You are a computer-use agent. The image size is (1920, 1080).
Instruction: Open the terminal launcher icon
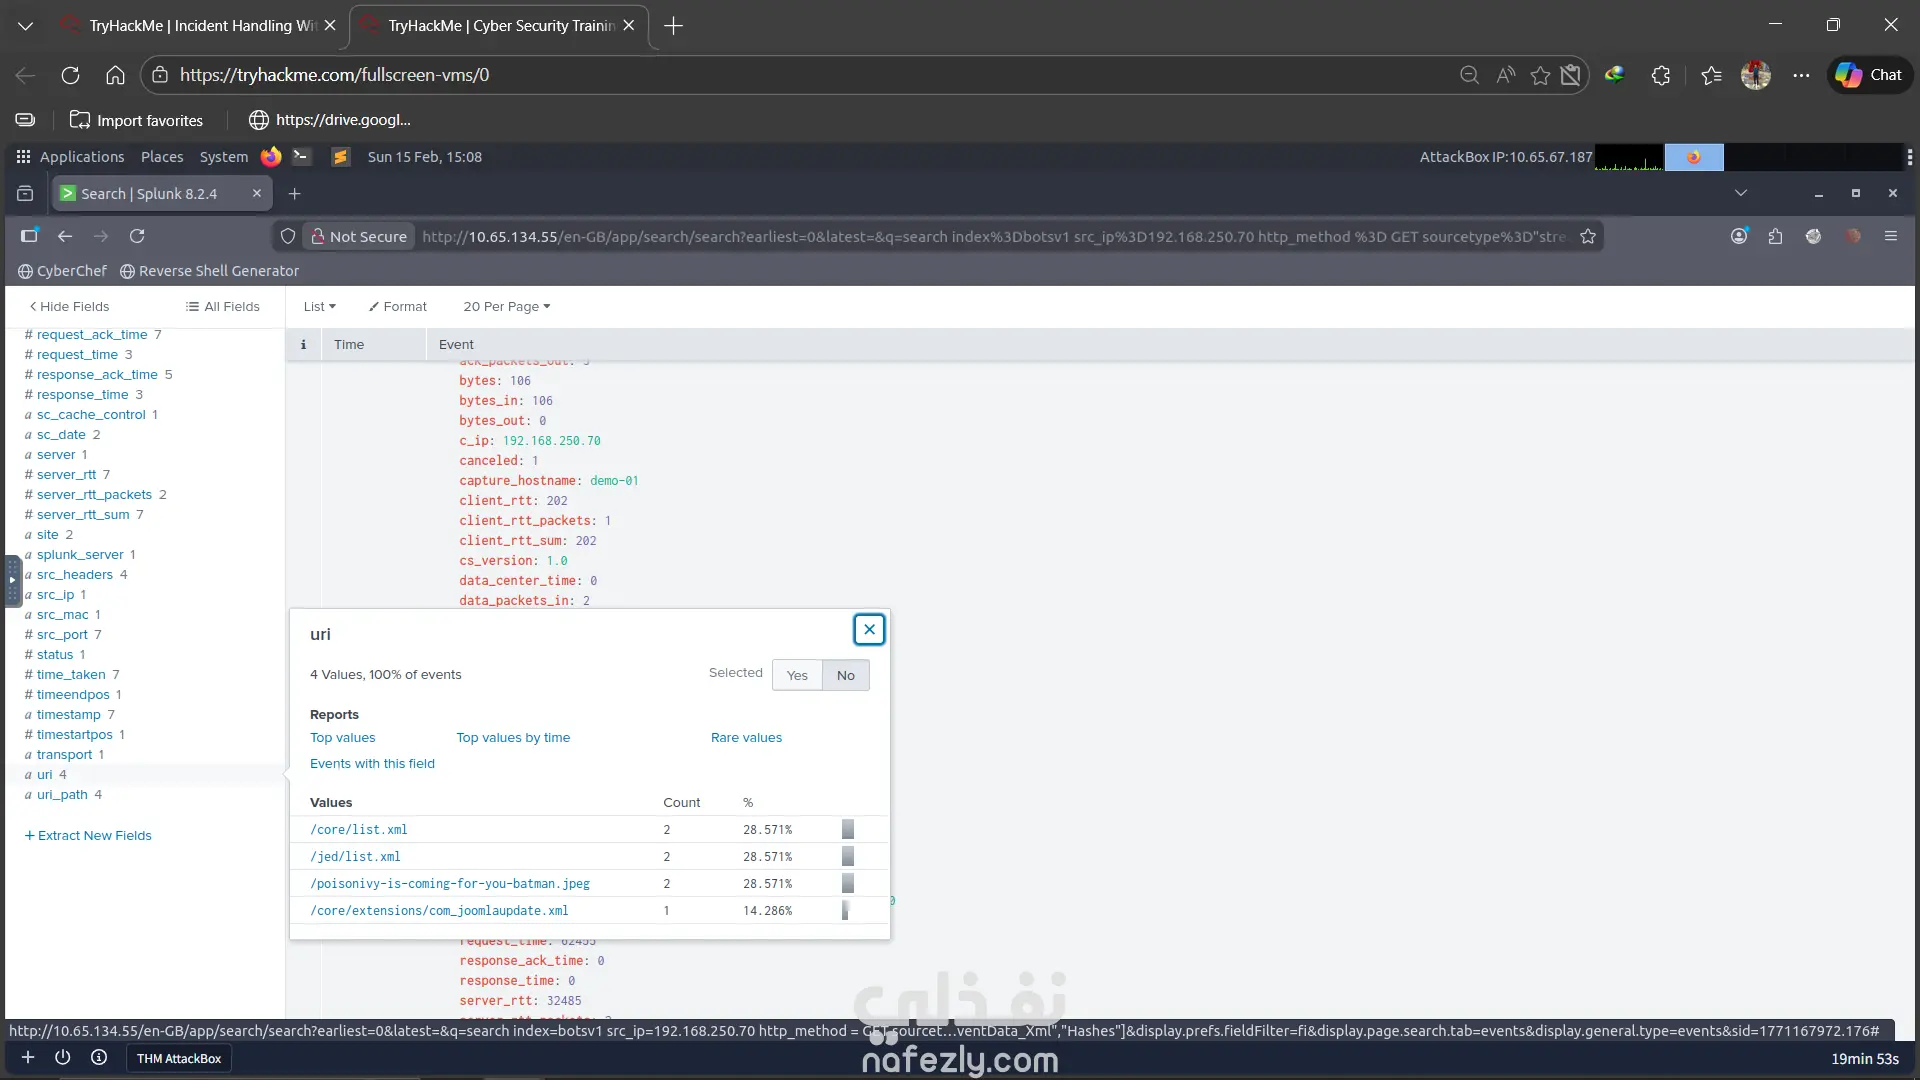point(301,157)
